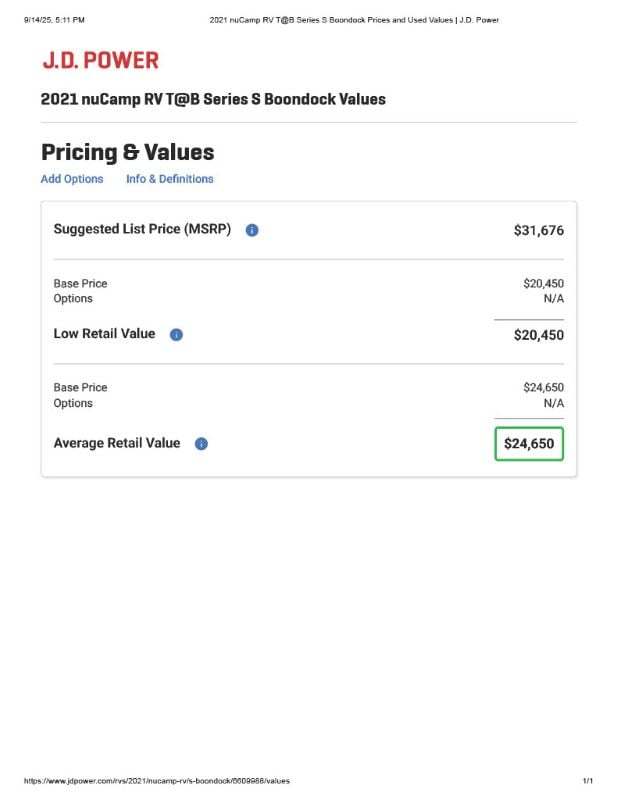The width and height of the screenshot is (618, 800).
Task: Select the green-boxed $24,650 value
Action: [529, 444]
